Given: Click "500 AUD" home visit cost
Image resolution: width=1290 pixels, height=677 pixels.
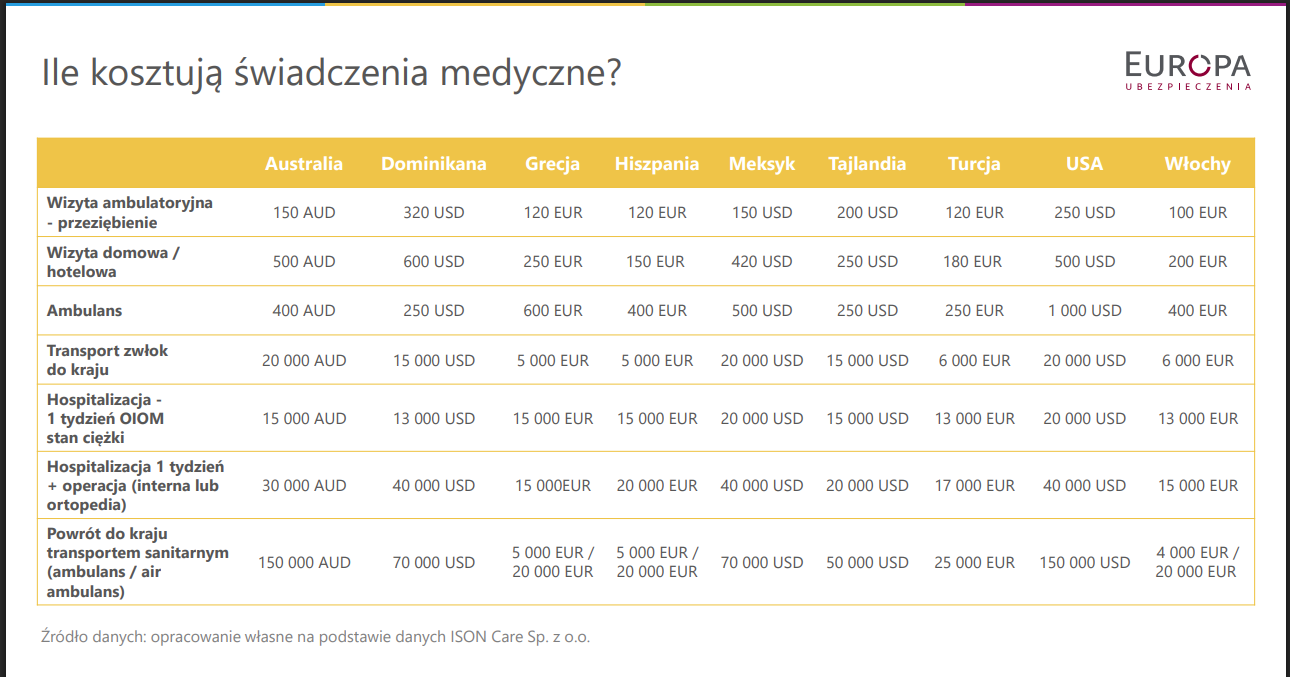Looking at the screenshot, I should point(304,261).
